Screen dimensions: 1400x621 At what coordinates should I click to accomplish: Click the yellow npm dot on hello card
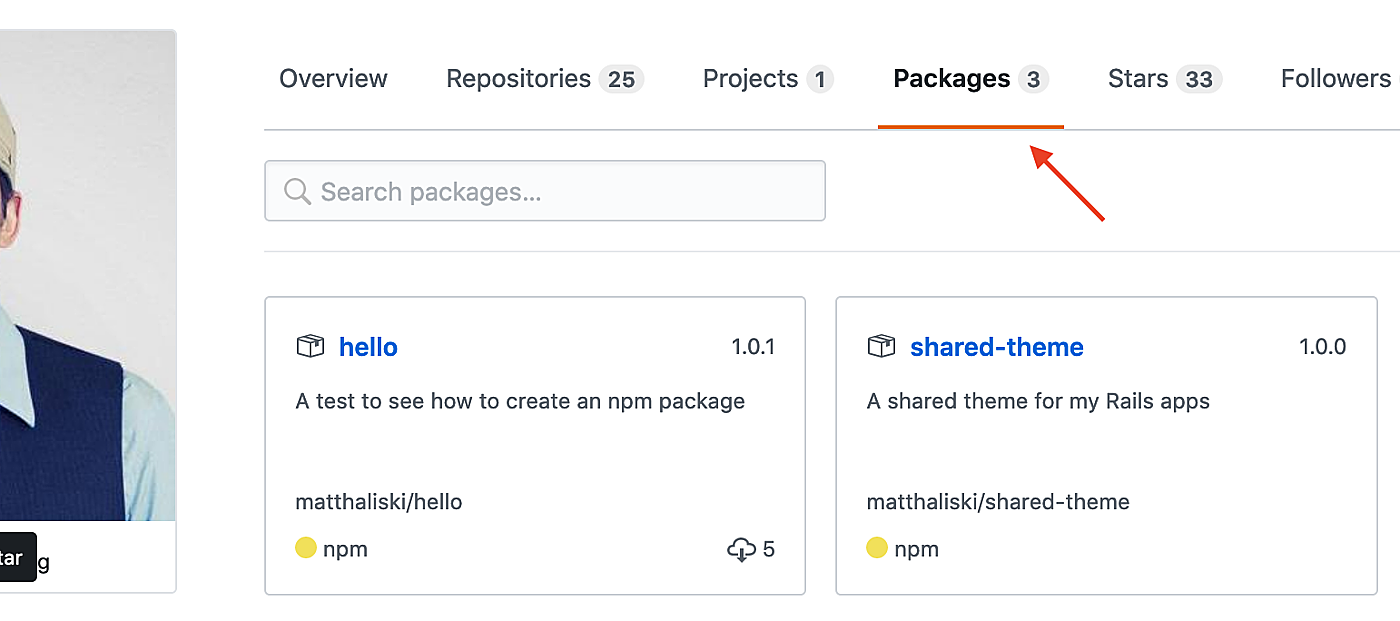pos(306,548)
